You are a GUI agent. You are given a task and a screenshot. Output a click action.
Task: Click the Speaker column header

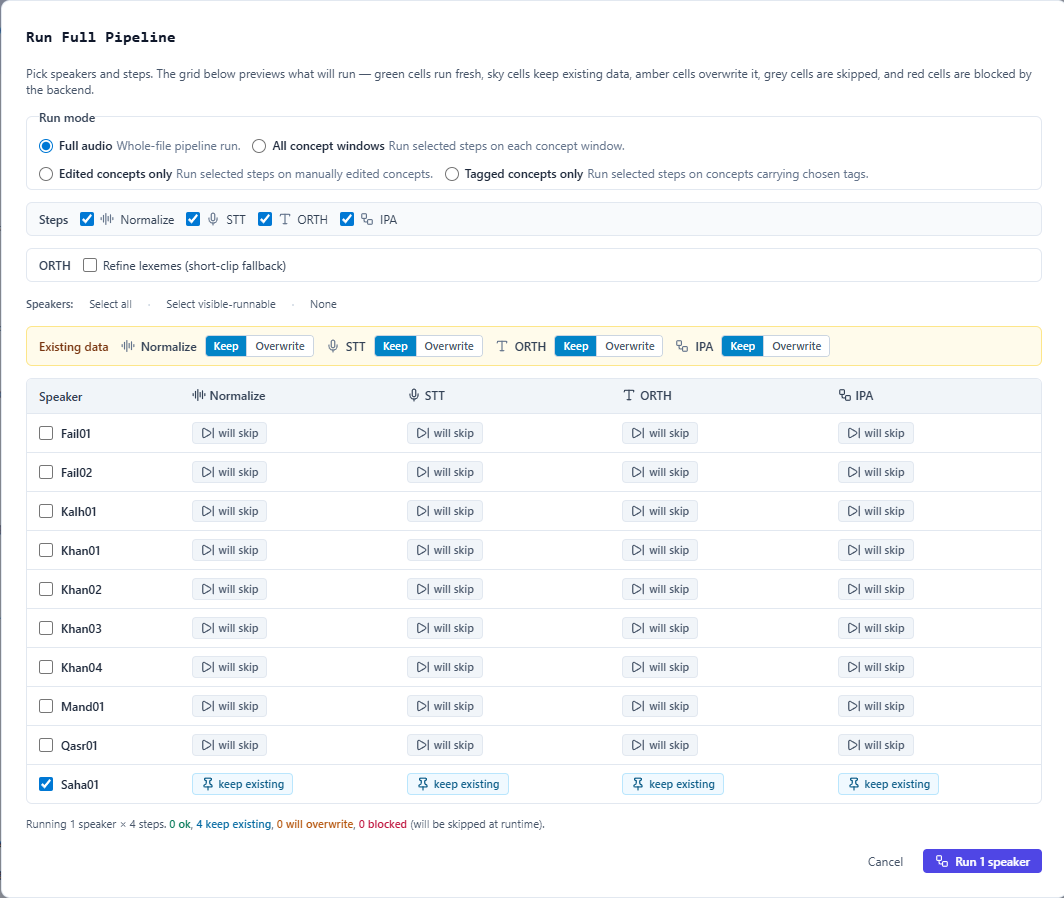[x=60, y=396]
